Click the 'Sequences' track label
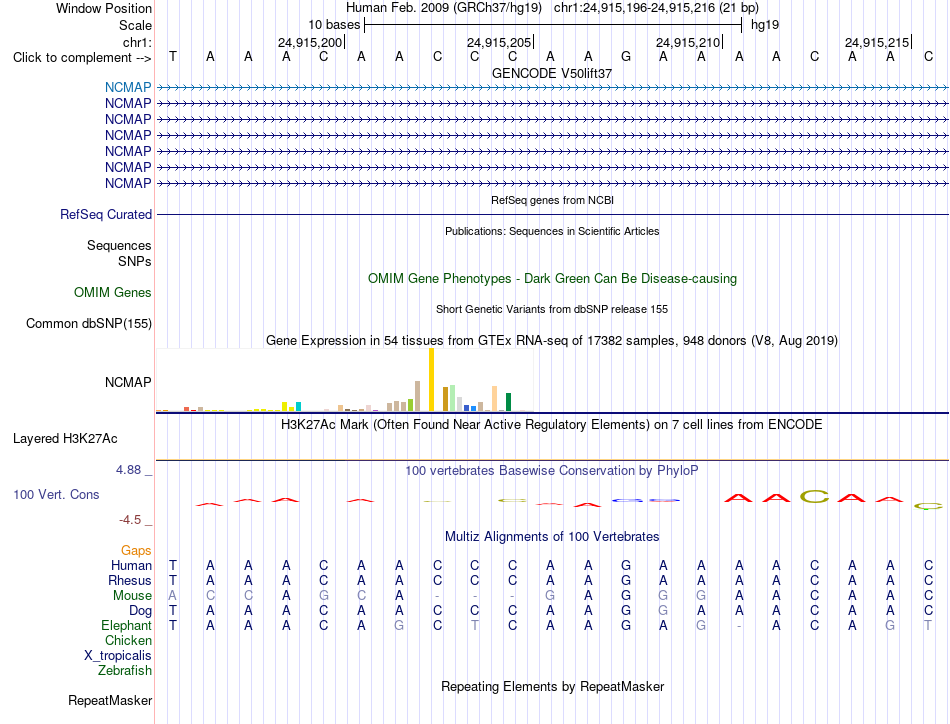 click(x=119, y=245)
